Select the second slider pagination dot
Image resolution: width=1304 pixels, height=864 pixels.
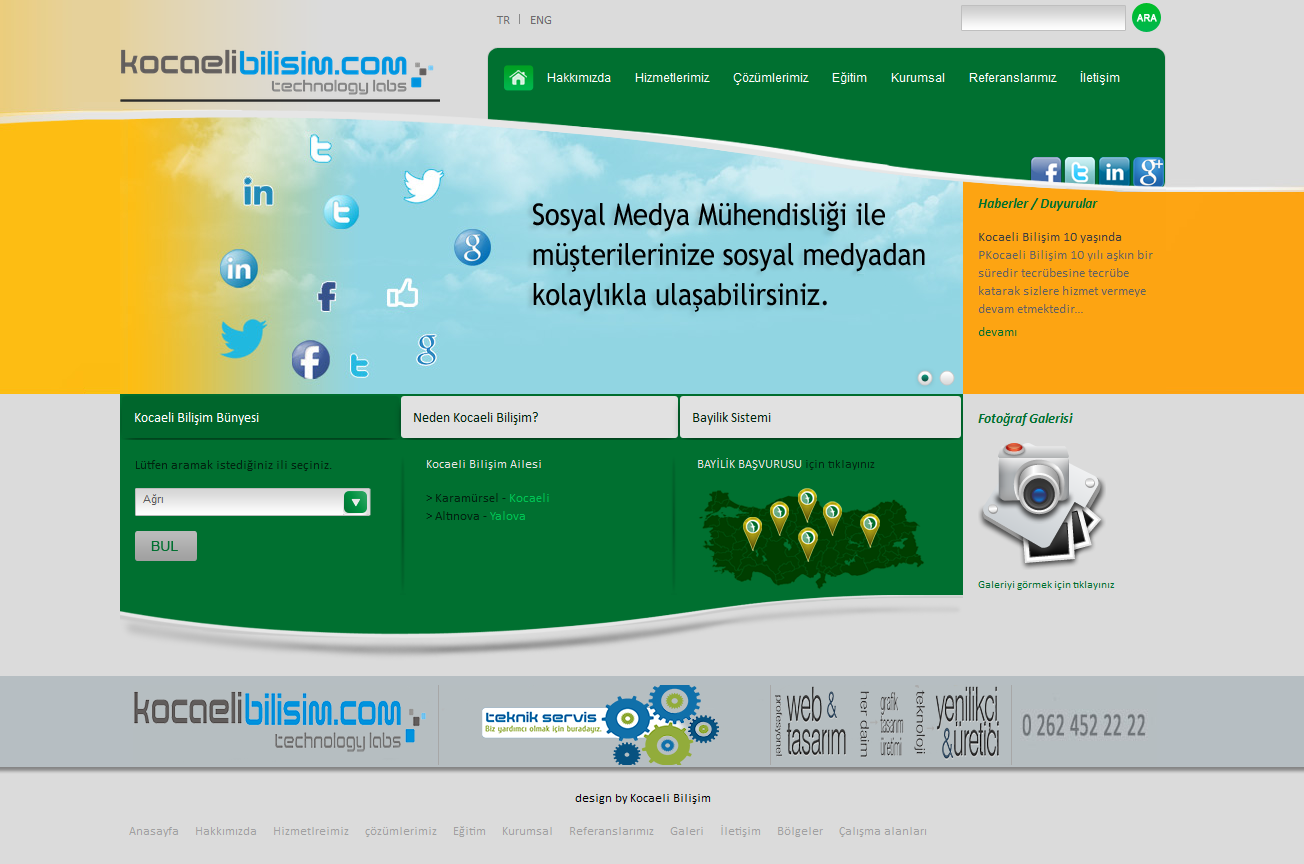[947, 378]
